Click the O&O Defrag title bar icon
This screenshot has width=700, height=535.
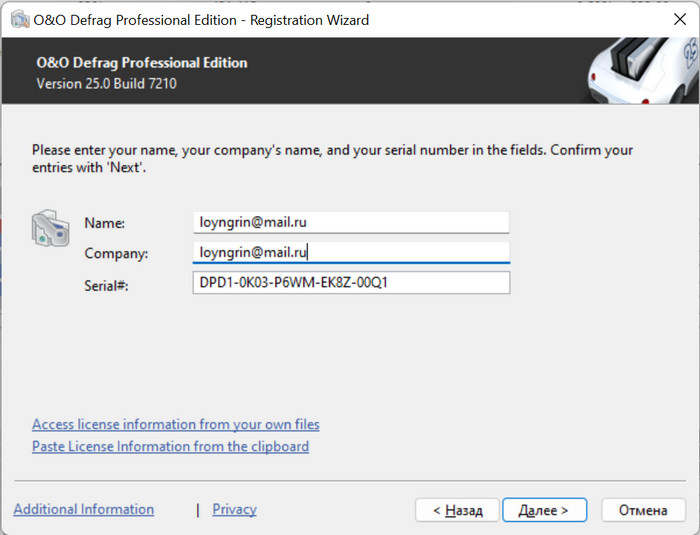tap(18, 20)
